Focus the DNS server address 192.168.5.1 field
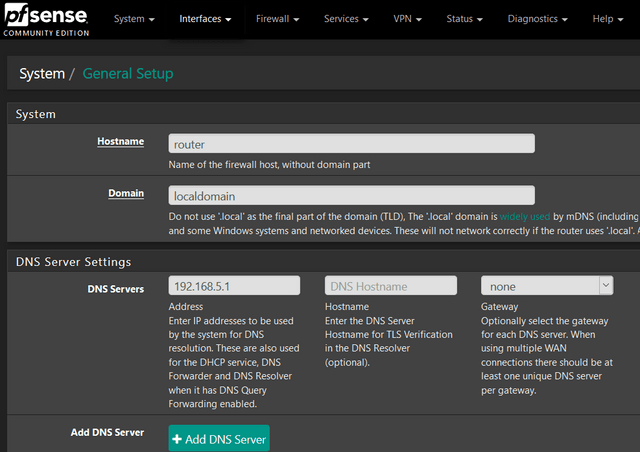 [234, 286]
